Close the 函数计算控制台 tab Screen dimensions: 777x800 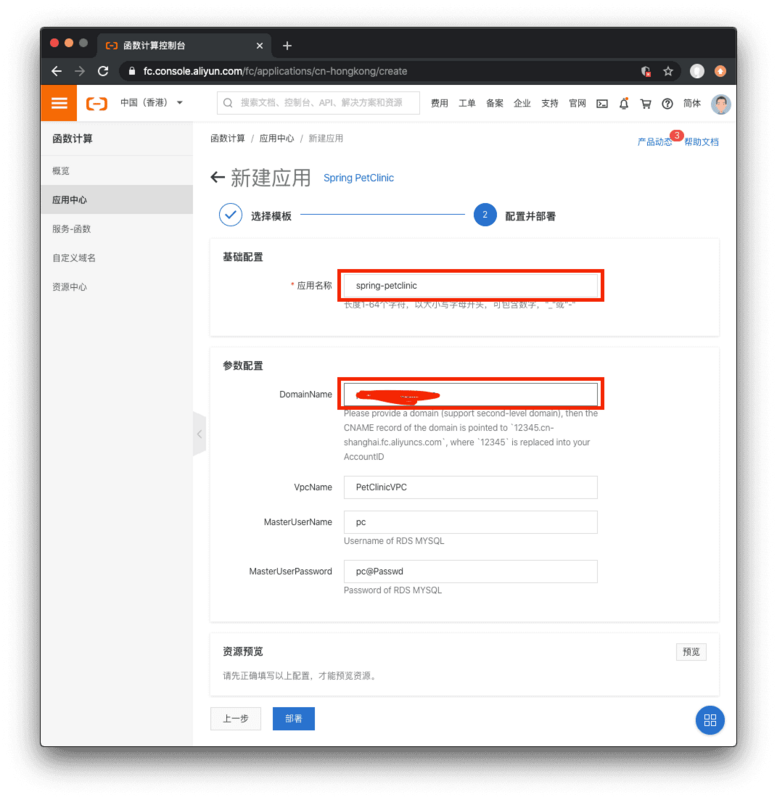[260, 46]
